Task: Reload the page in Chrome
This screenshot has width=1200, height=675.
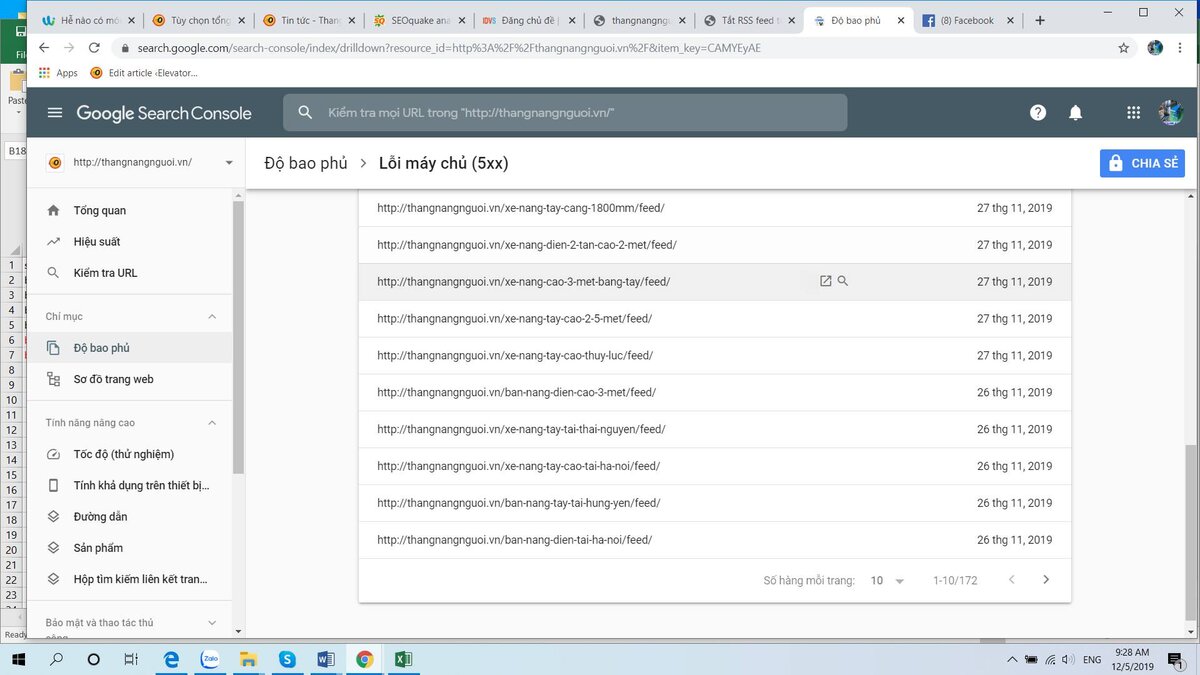Action: 94,47
